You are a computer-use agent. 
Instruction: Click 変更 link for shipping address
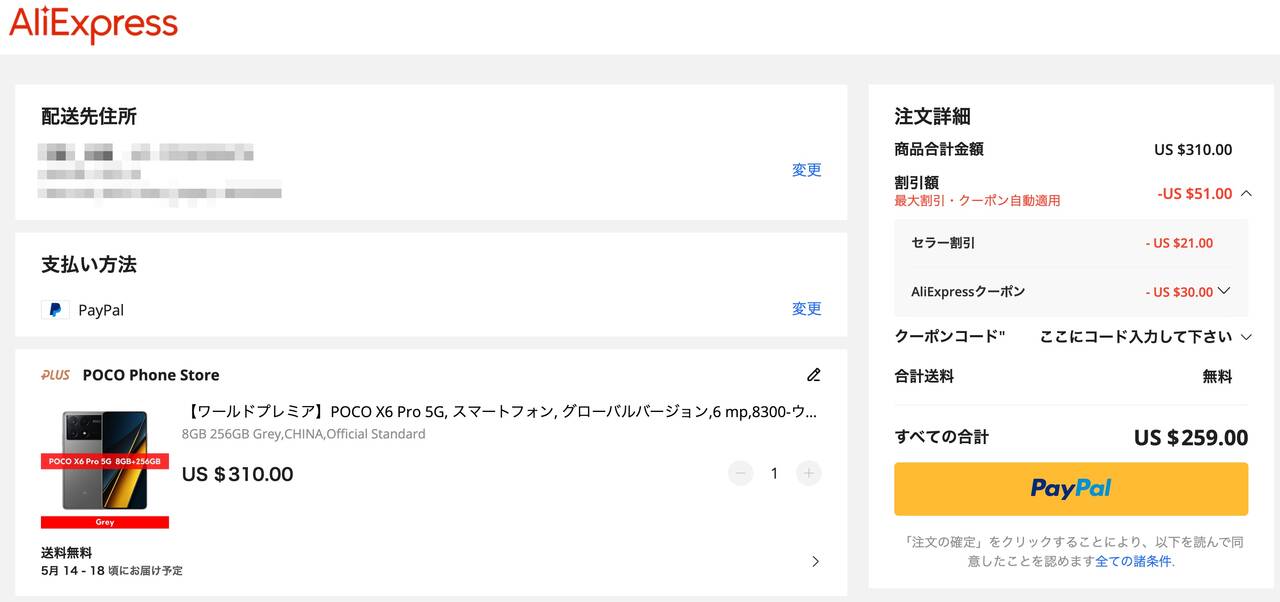click(806, 170)
